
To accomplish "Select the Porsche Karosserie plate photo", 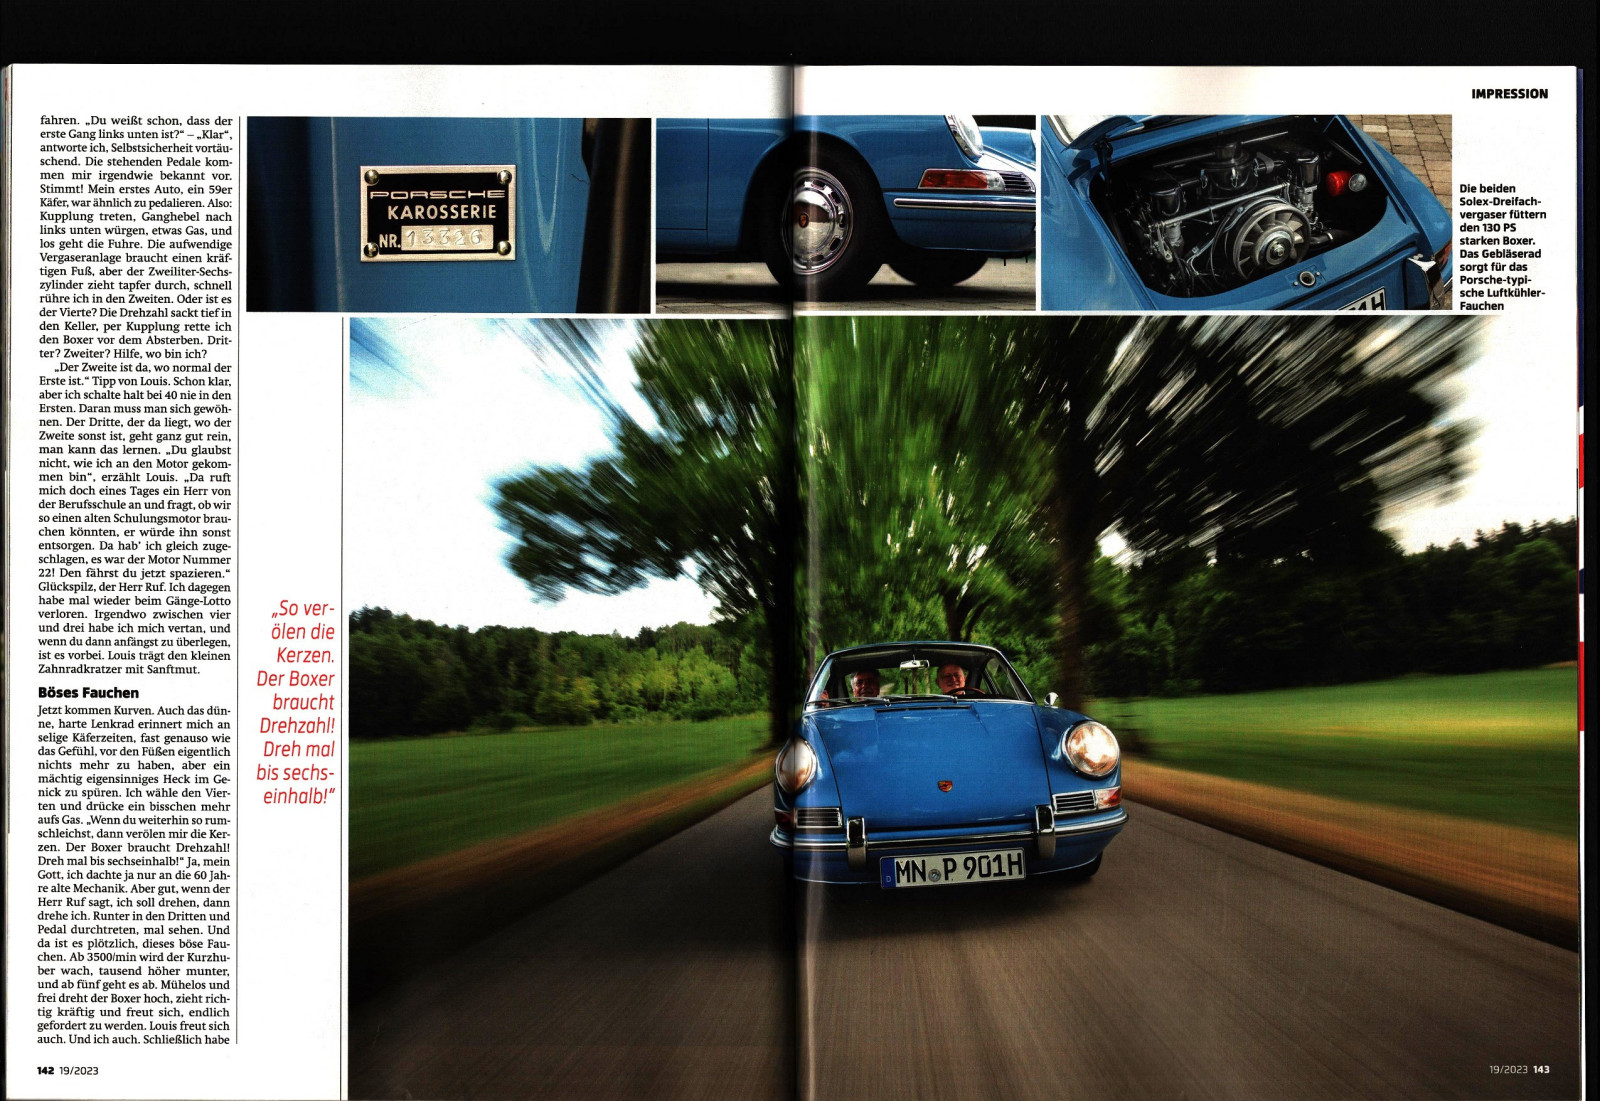I will coord(448,214).
